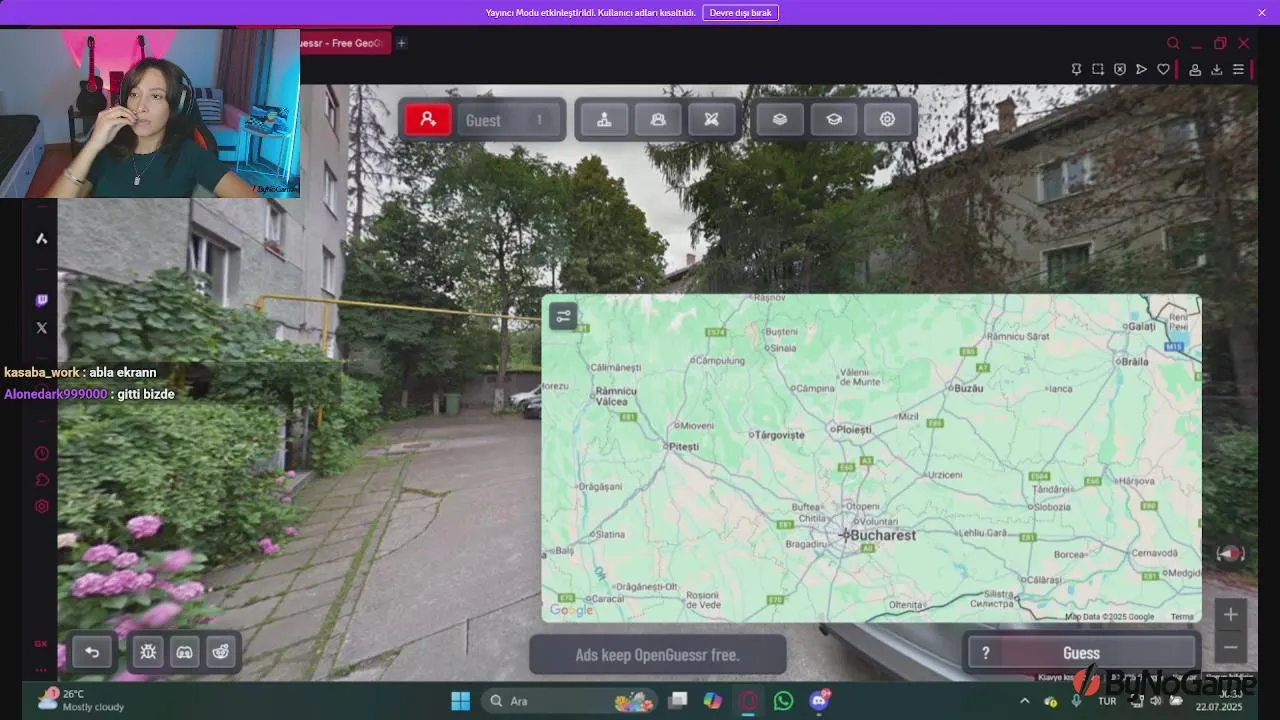
Task: Open Task View from the taskbar
Action: coord(678,701)
